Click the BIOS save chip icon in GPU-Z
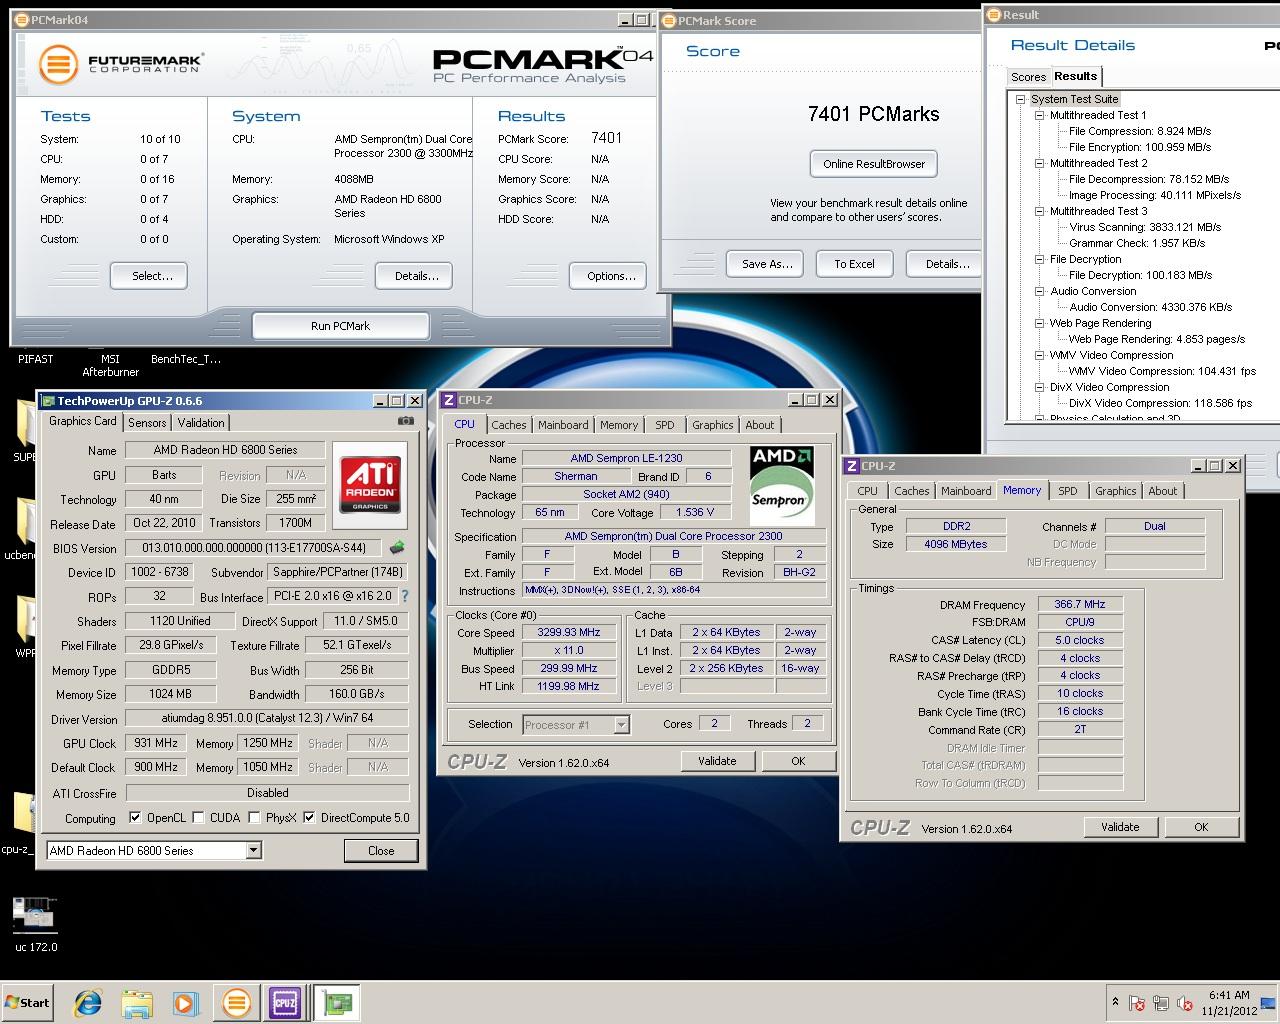 coord(397,547)
